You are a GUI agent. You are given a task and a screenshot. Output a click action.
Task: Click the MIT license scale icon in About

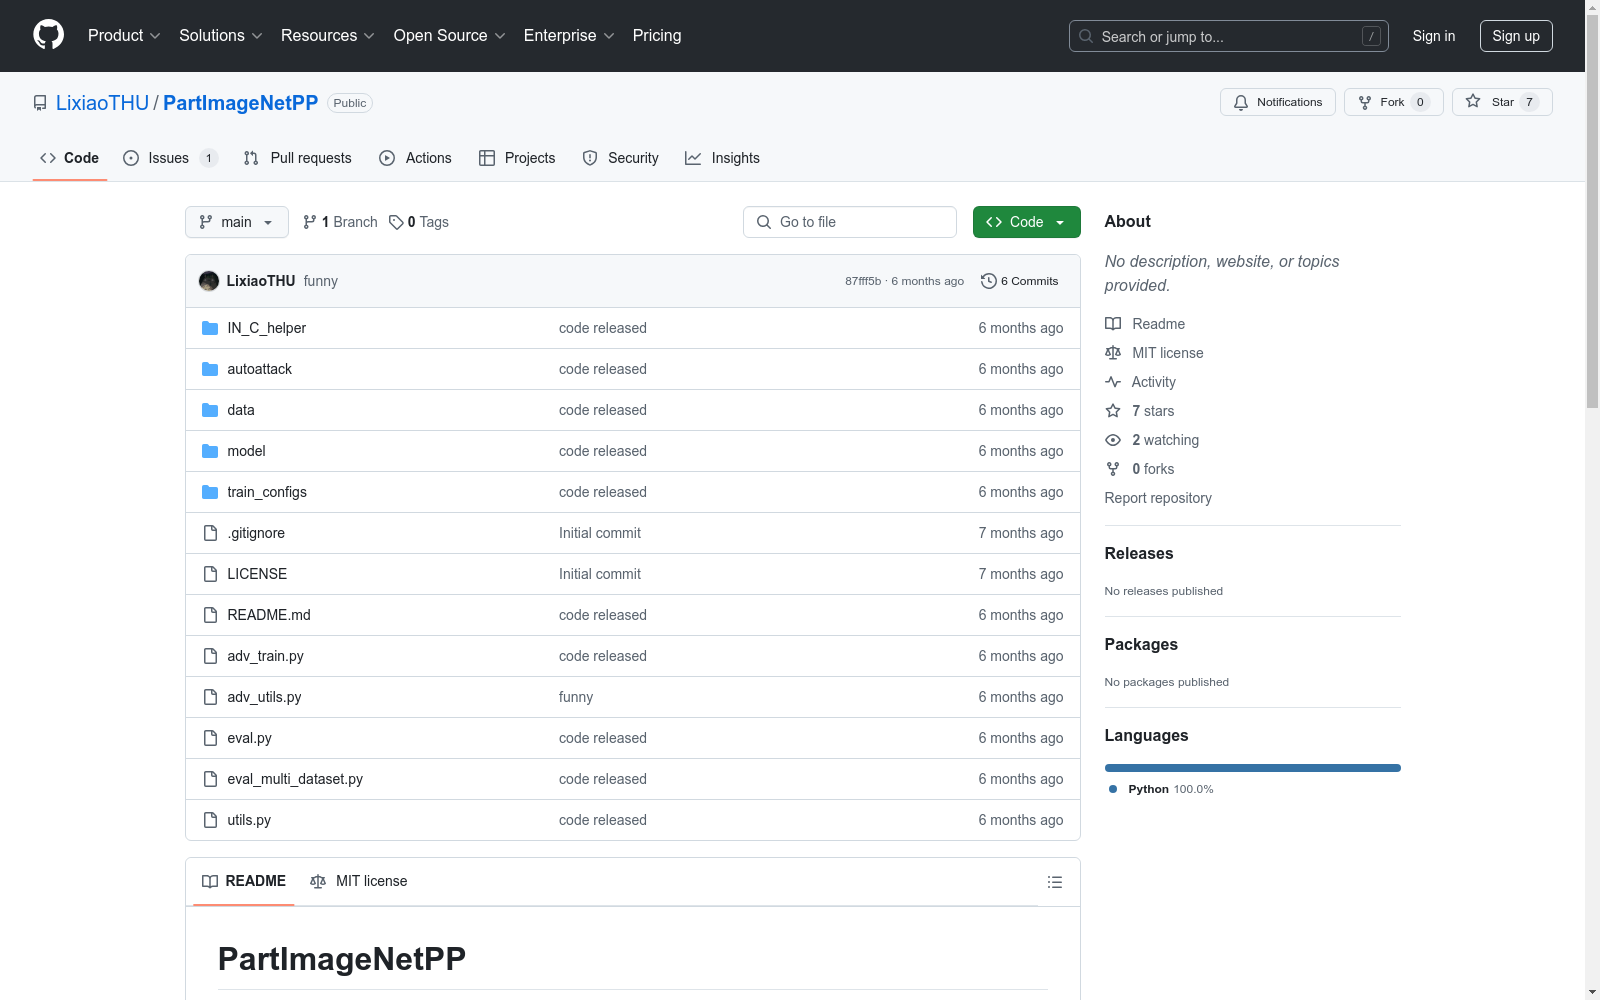[x=1113, y=353]
